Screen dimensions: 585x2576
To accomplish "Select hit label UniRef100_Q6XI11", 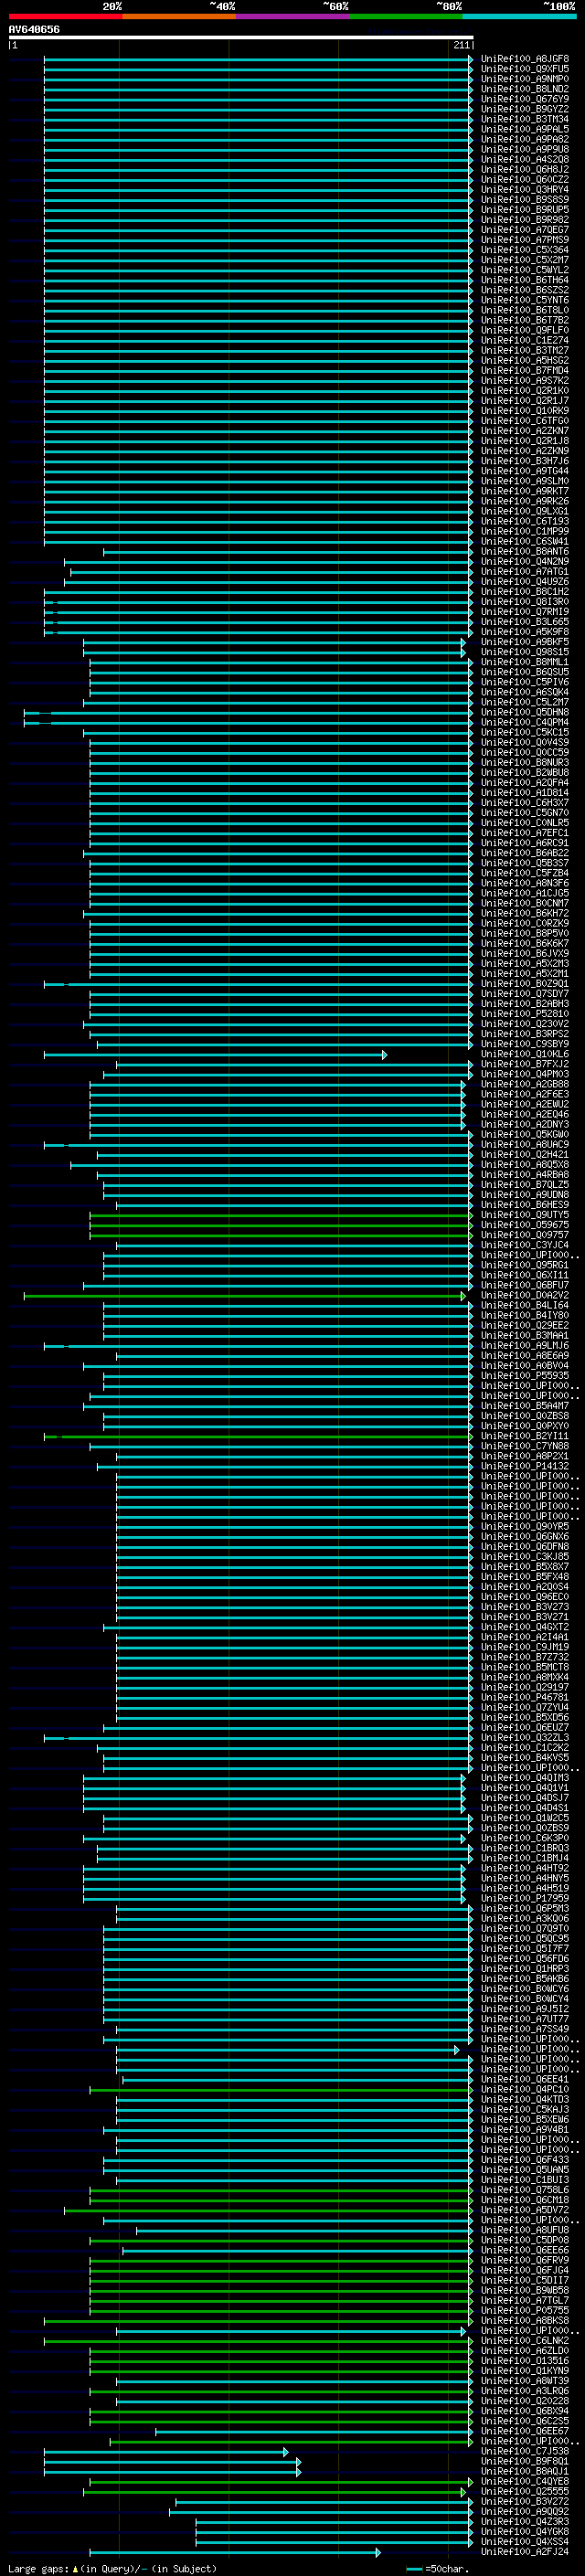I will [x=524, y=1276].
